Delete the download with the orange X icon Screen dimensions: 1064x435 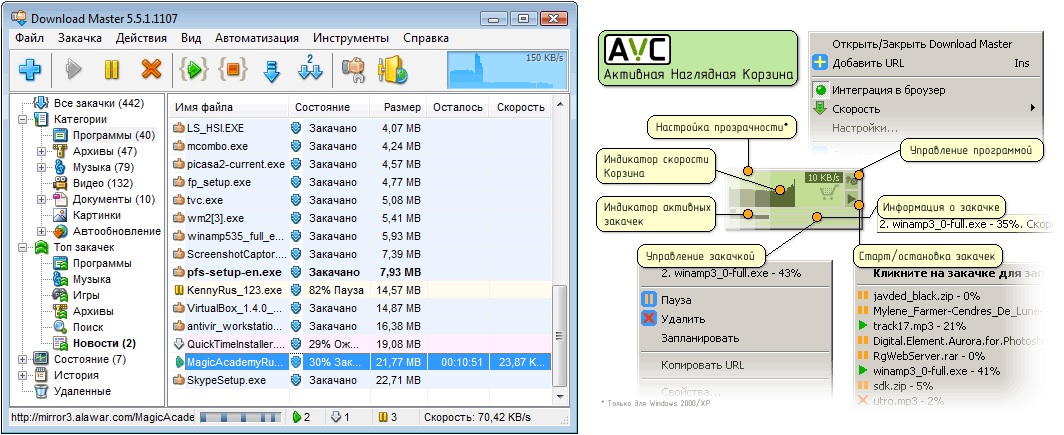tap(151, 69)
